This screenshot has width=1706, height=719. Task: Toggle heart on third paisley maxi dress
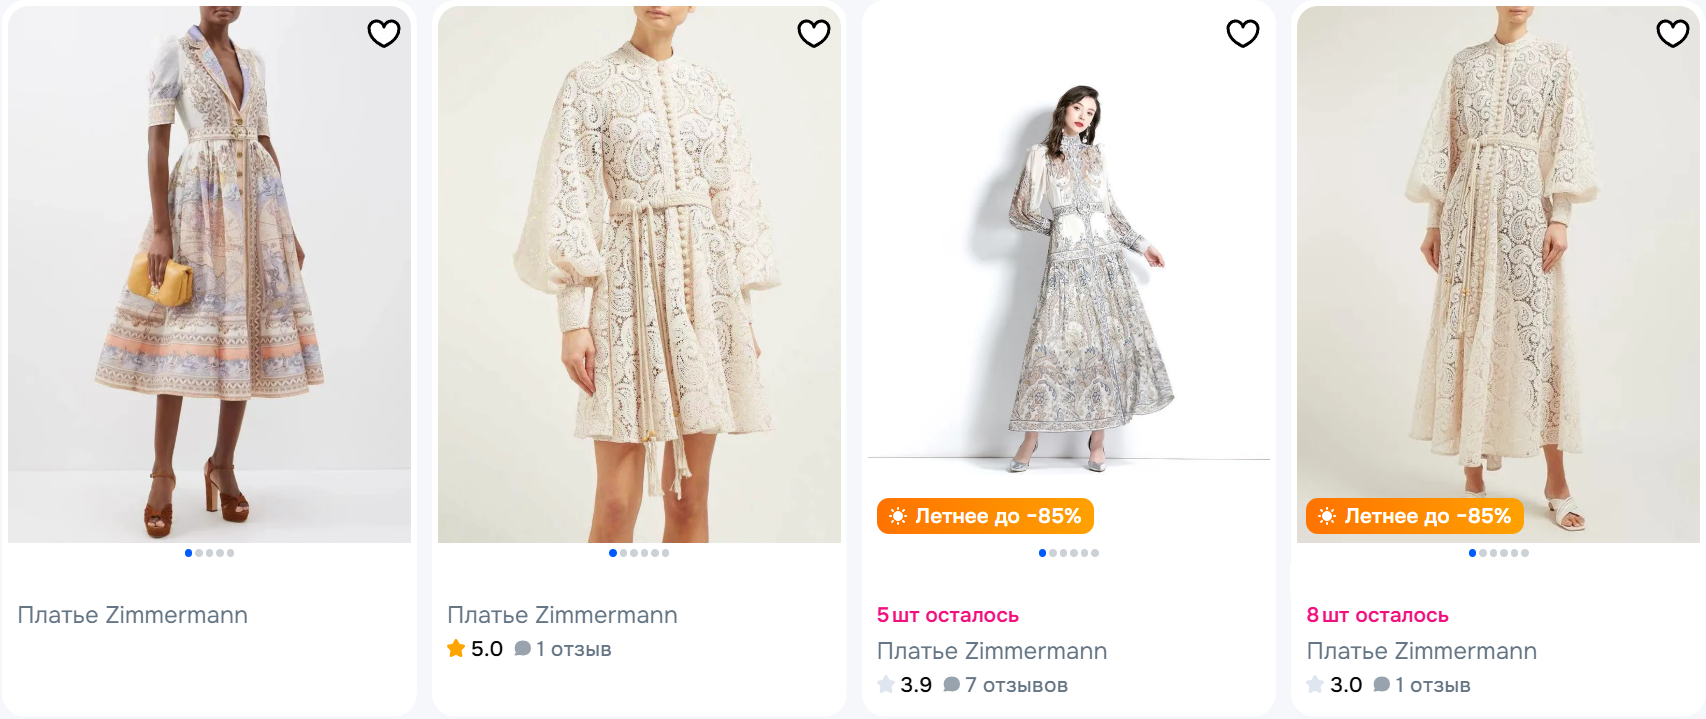1242,34
